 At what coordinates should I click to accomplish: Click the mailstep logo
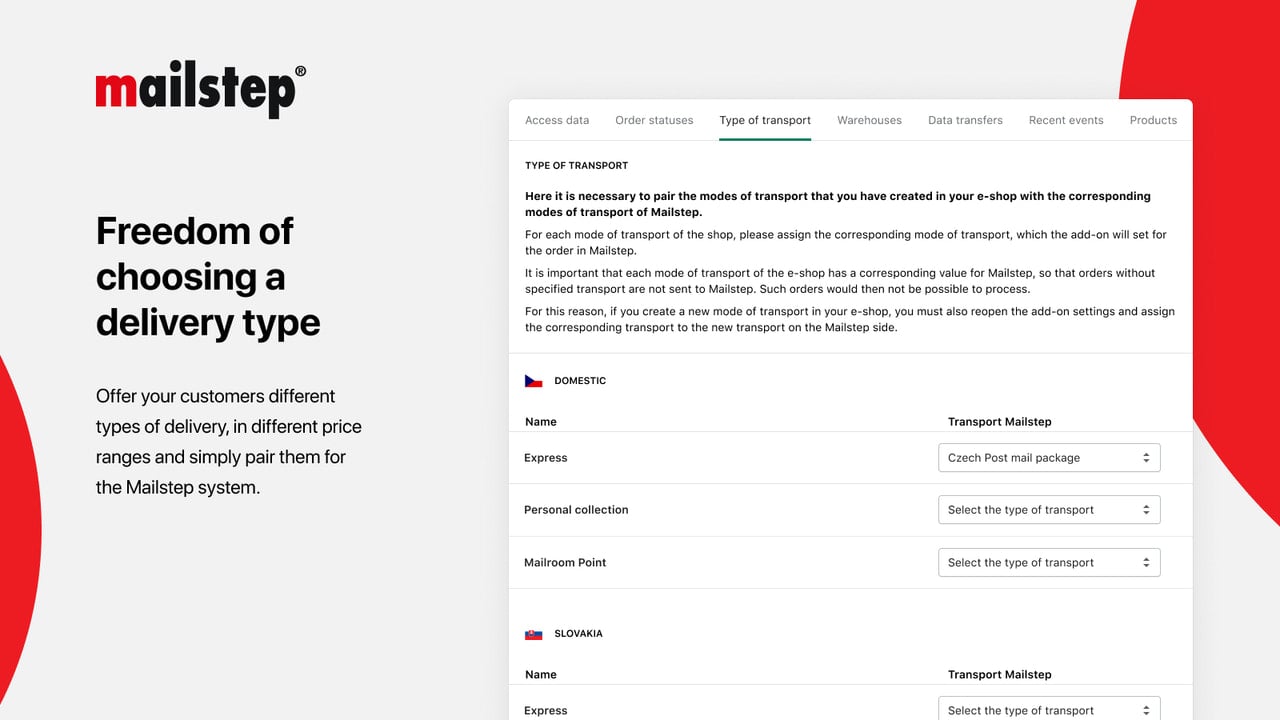(x=201, y=91)
